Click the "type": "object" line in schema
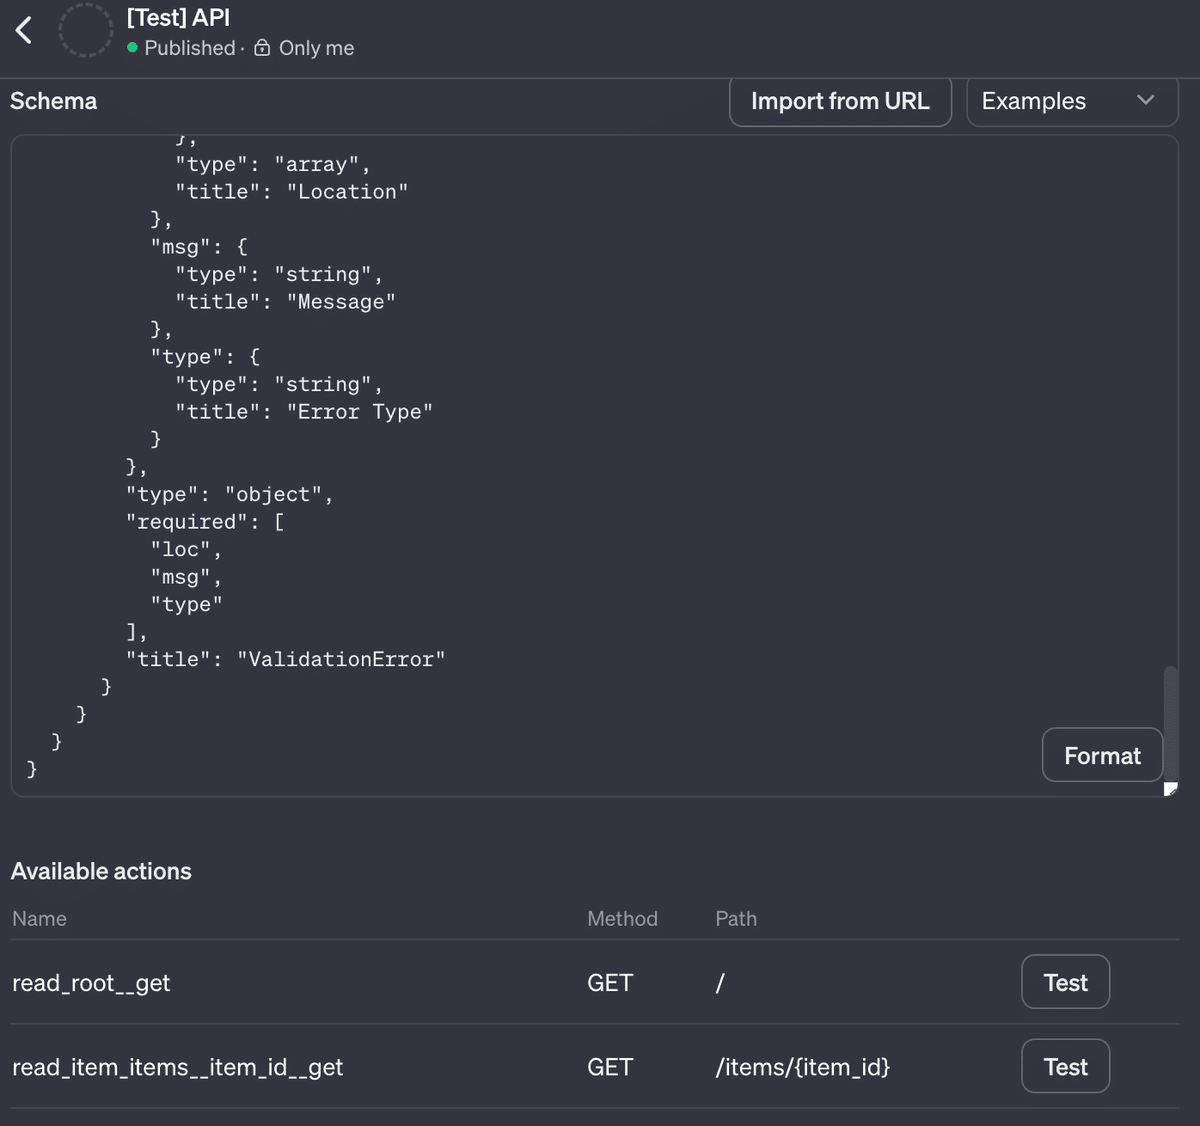The width and height of the screenshot is (1200, 1126). tap(229, 495)
